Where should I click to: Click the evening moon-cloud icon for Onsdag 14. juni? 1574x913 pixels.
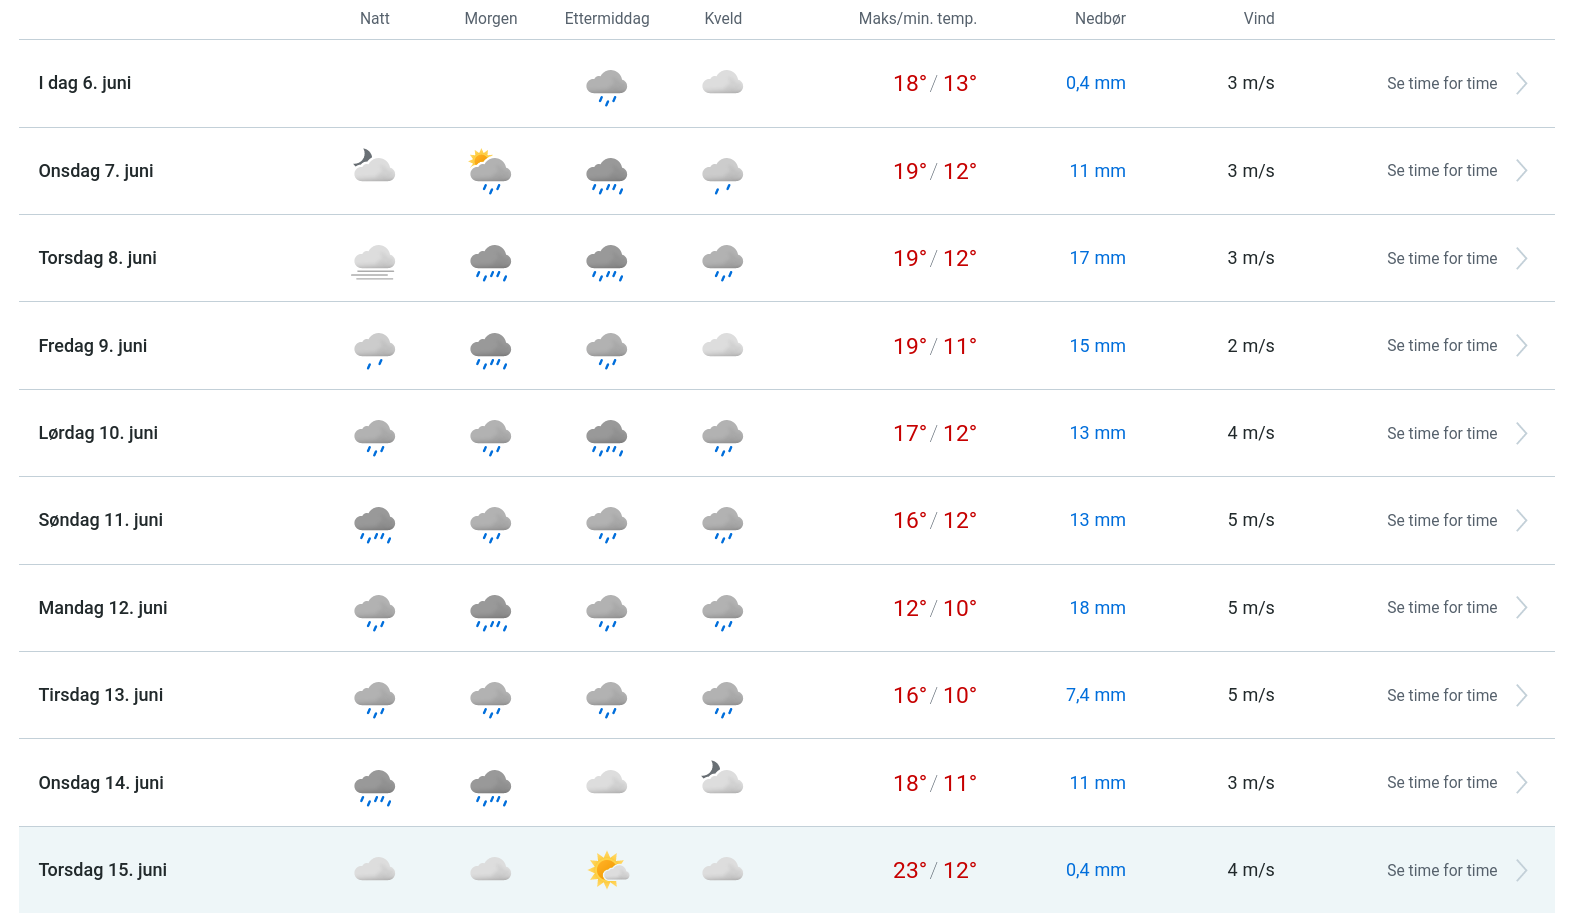[x=722, y=777]
